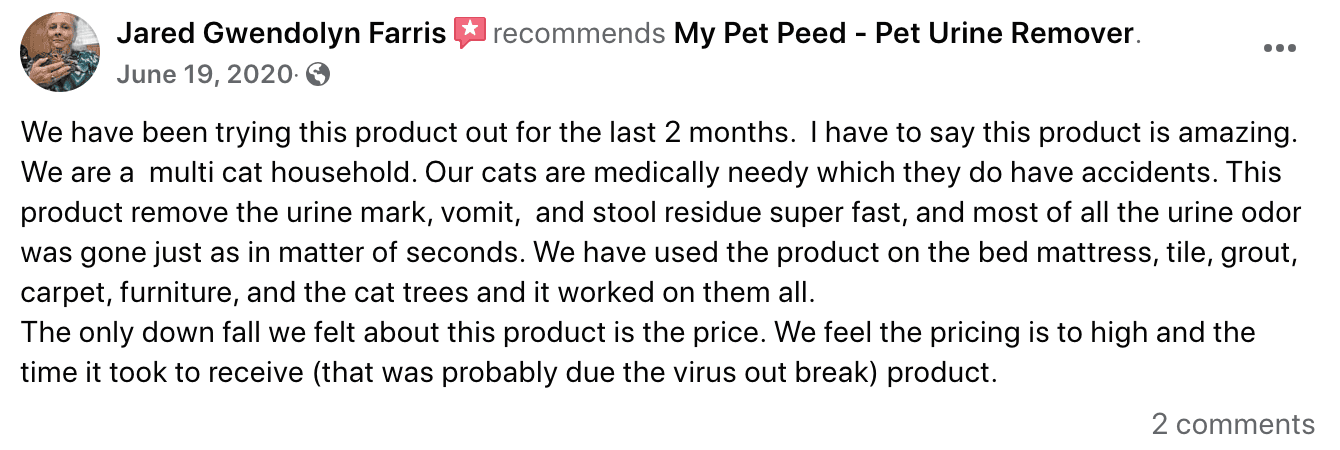Screen dimensions: 1340x450
Task: Click the phrase "bed mattress, tile, grout"
Action: point(1135,254)
